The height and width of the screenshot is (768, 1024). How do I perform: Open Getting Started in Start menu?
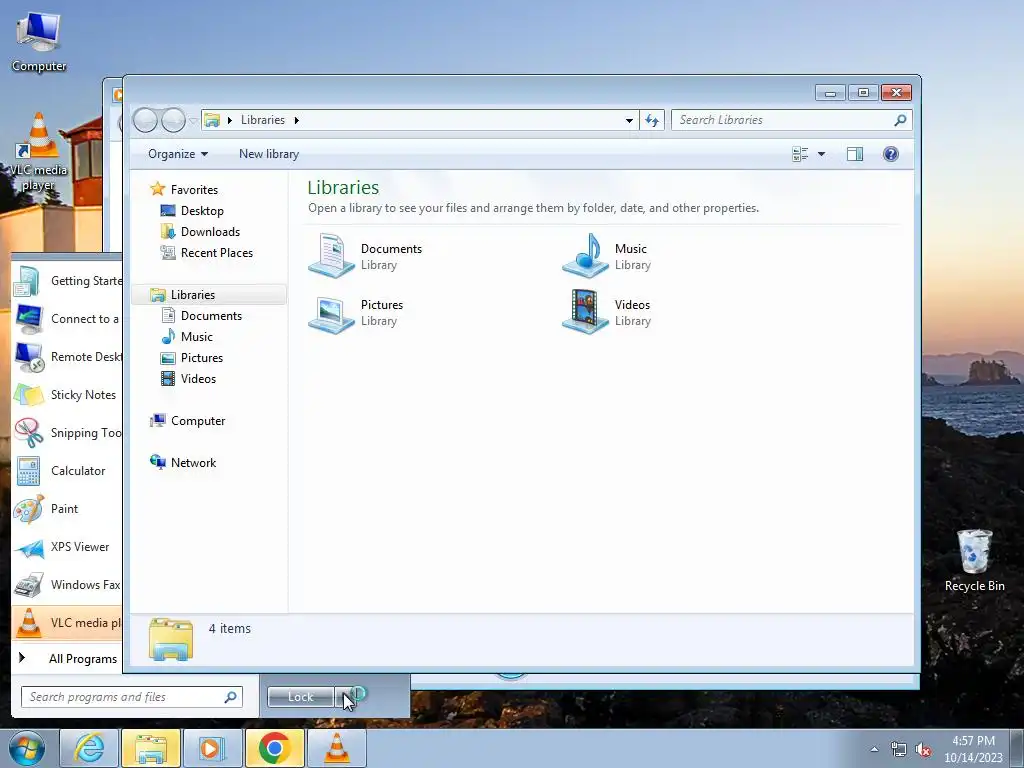pos(67,281)
